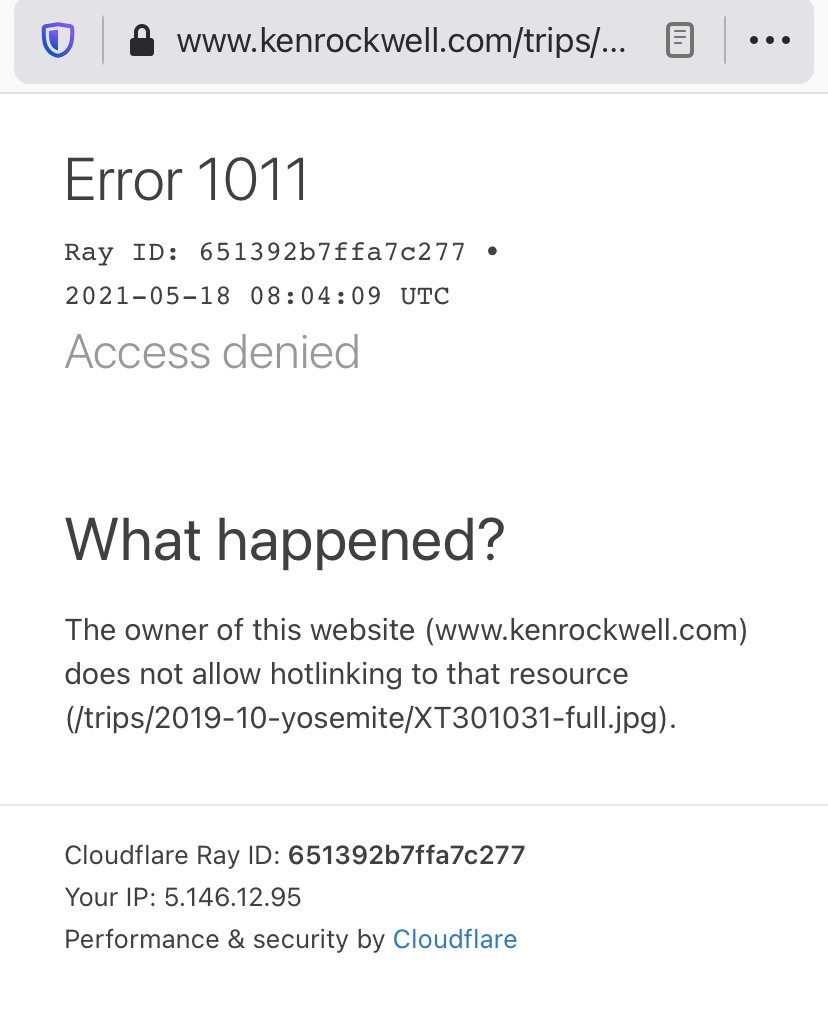
Task: Click the "Error 1011" heading
Action: tap(187, 181)
